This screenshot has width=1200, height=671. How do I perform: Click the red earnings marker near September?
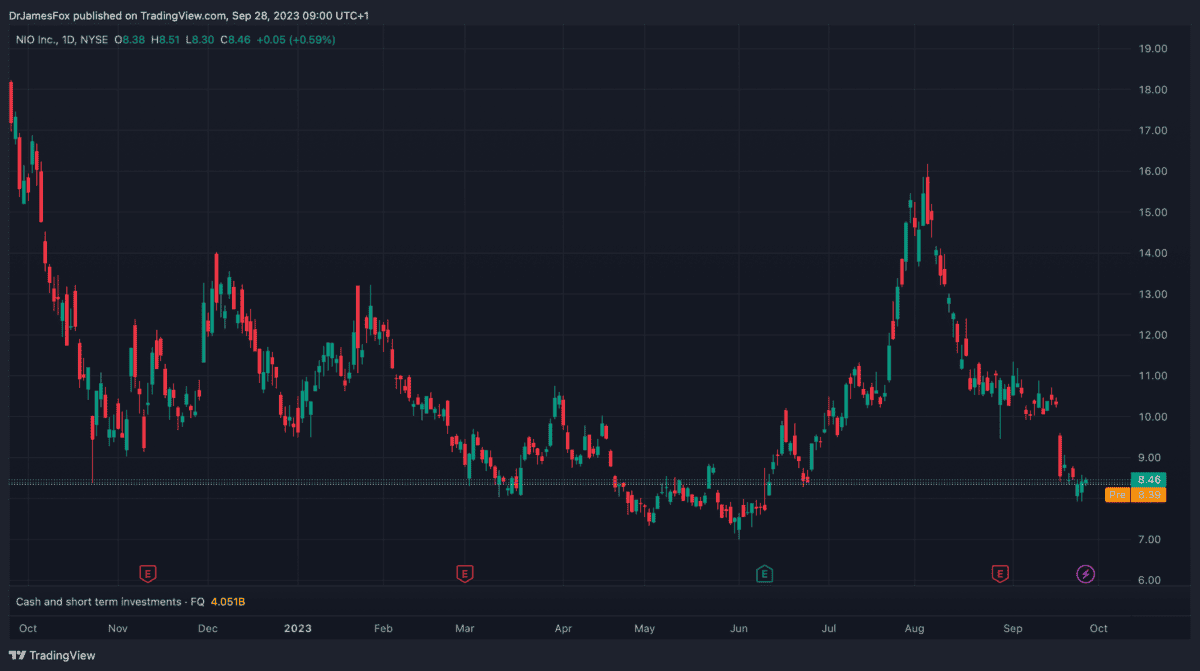pyautogui.click(x=999, y=573)
